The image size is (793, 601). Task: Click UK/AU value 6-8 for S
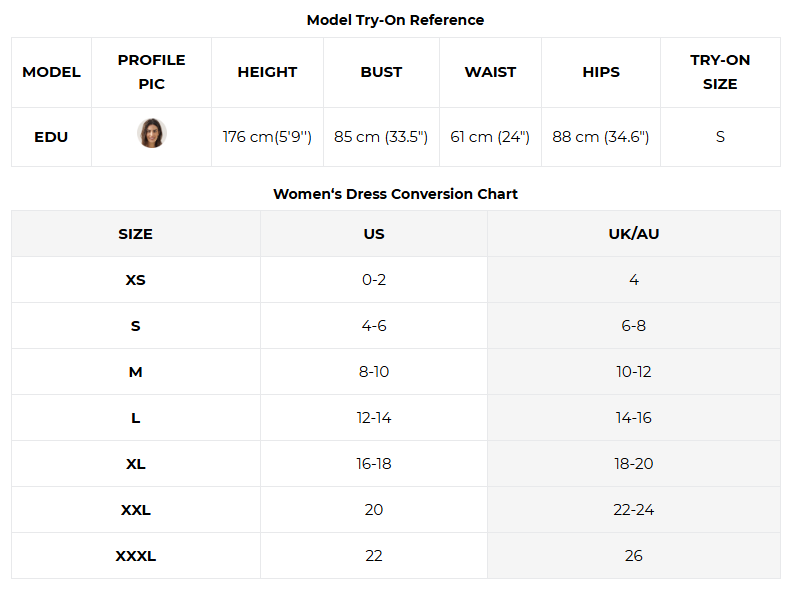tap(634, 326)
